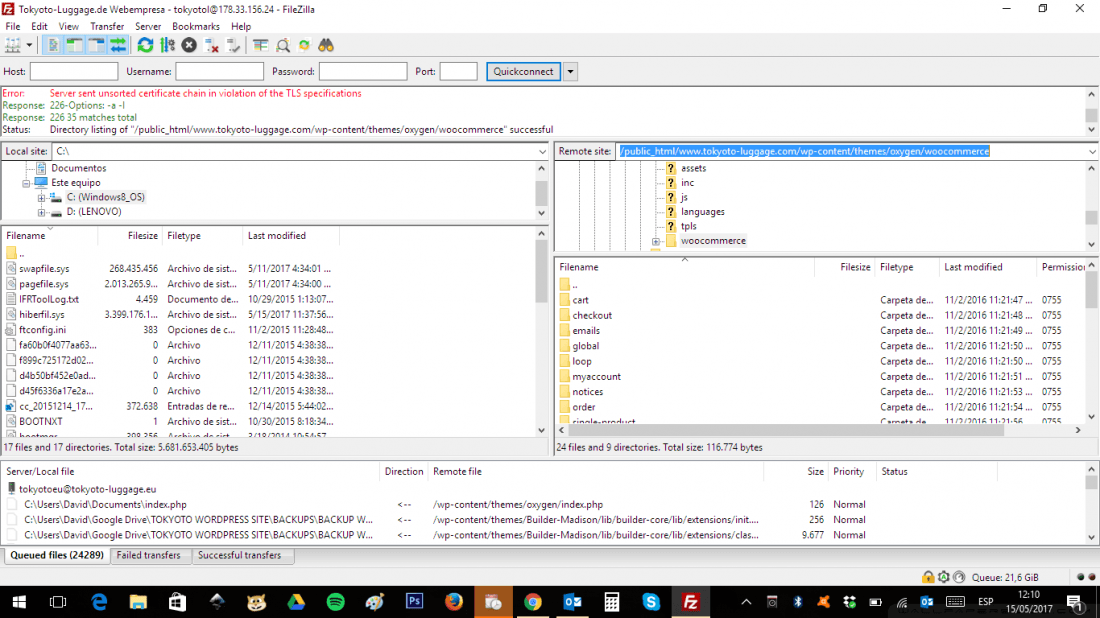Sort remote files by Last modified column
This screenshot has height=618, width=1100.
pos(988,267)
